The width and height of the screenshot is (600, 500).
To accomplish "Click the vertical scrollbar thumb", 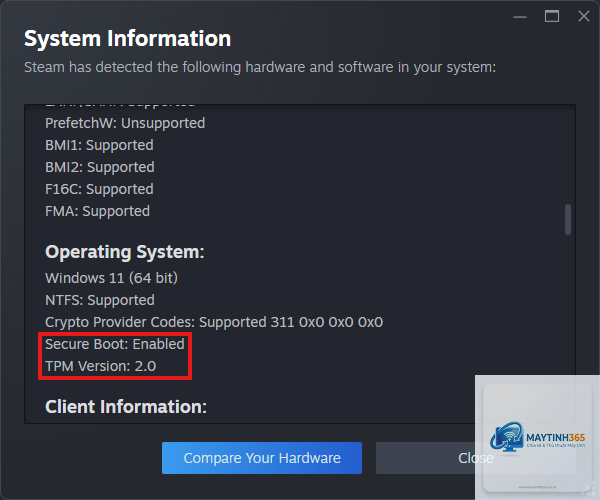I will pyautogui.click(x=568, y=219).
